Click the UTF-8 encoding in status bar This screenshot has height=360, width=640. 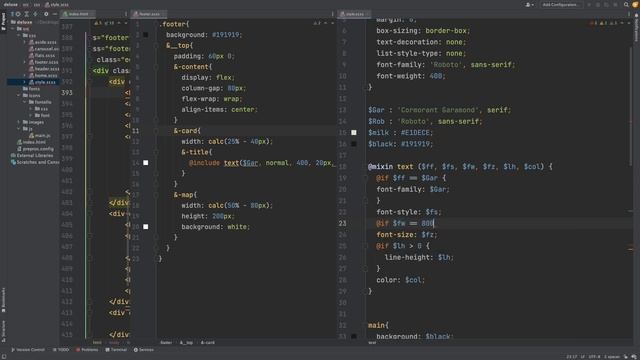pos(594,357)
